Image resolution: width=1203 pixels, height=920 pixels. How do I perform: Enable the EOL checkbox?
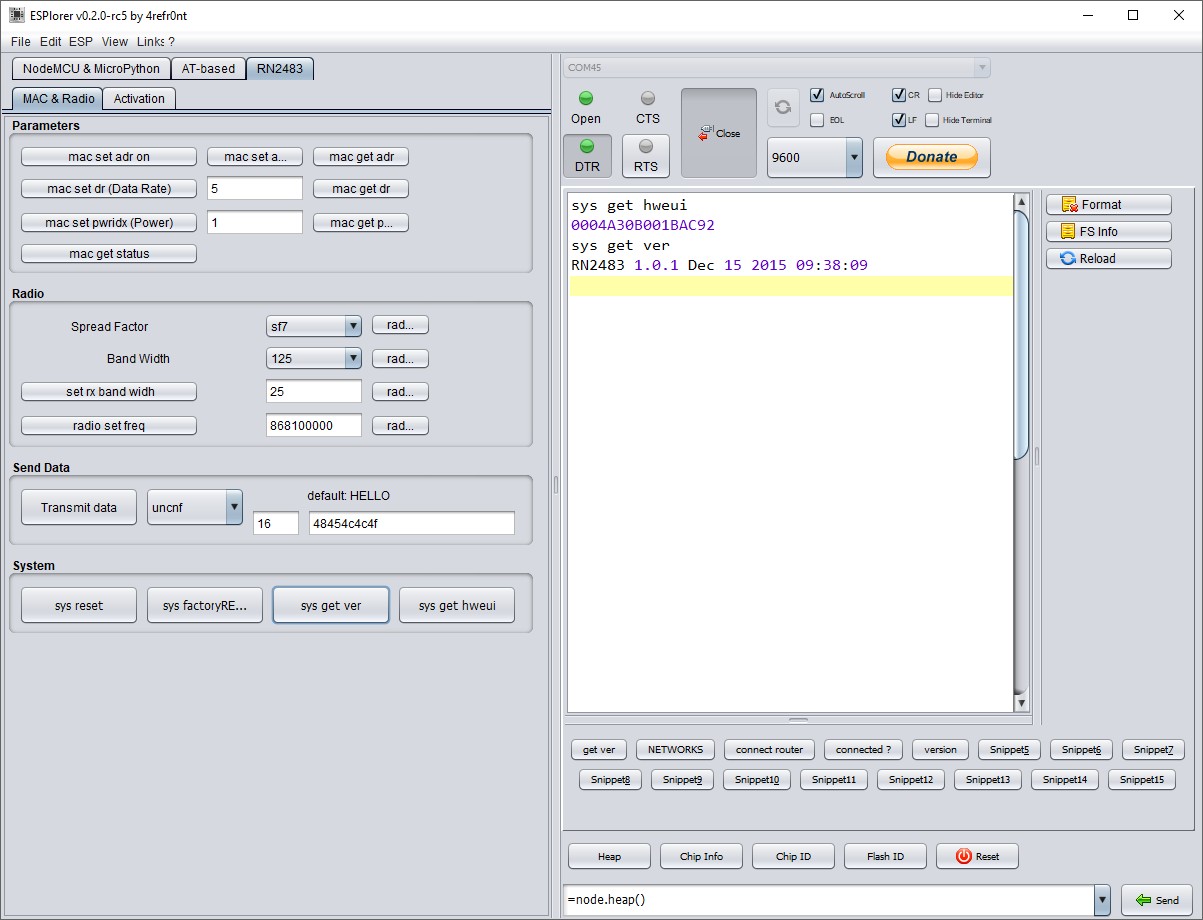tap(817, 120)
